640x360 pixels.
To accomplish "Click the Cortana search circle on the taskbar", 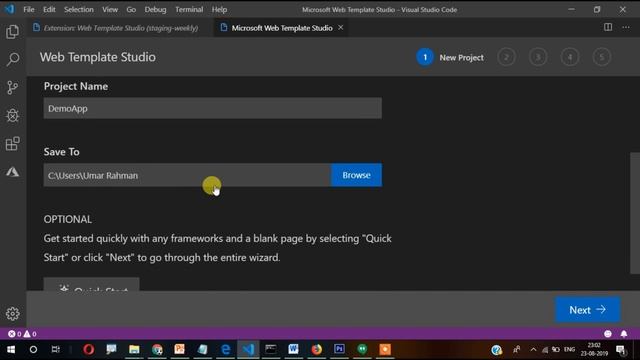I will point(33,349).
